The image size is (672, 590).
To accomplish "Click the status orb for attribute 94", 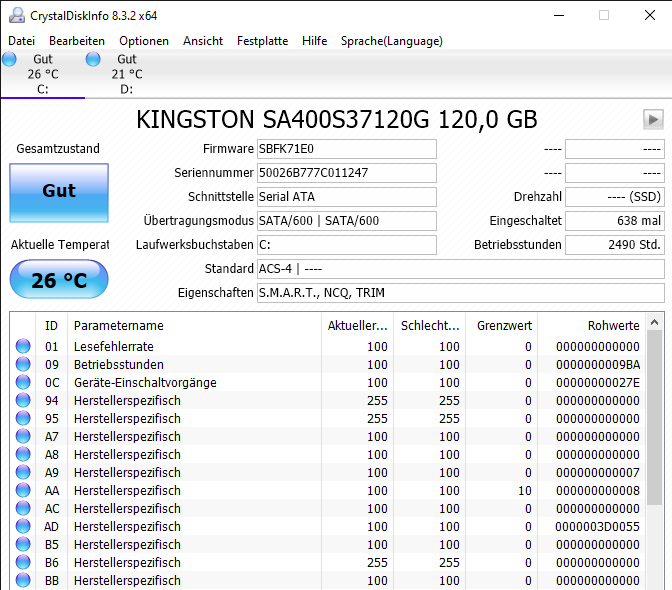I will coord(23,400).
